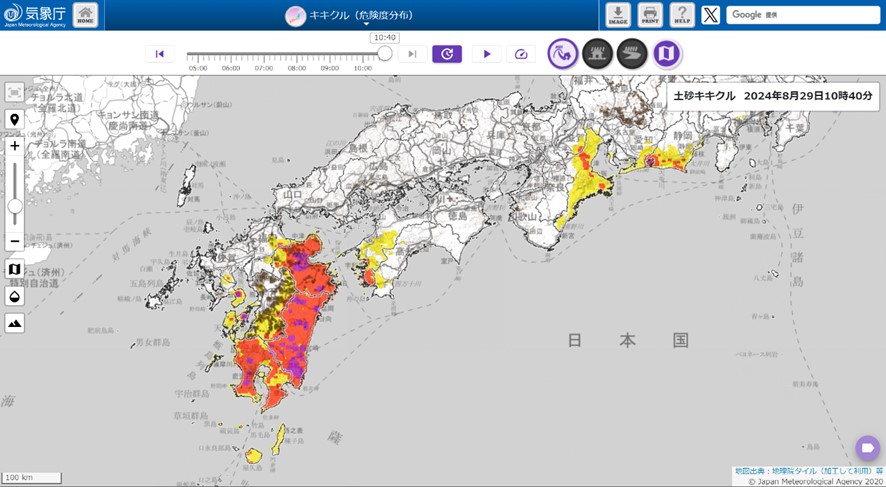The width and height of the screenshot is (886, 487).
Task: Download the map using IMAGE button
Action: click(x=617, y=15)
